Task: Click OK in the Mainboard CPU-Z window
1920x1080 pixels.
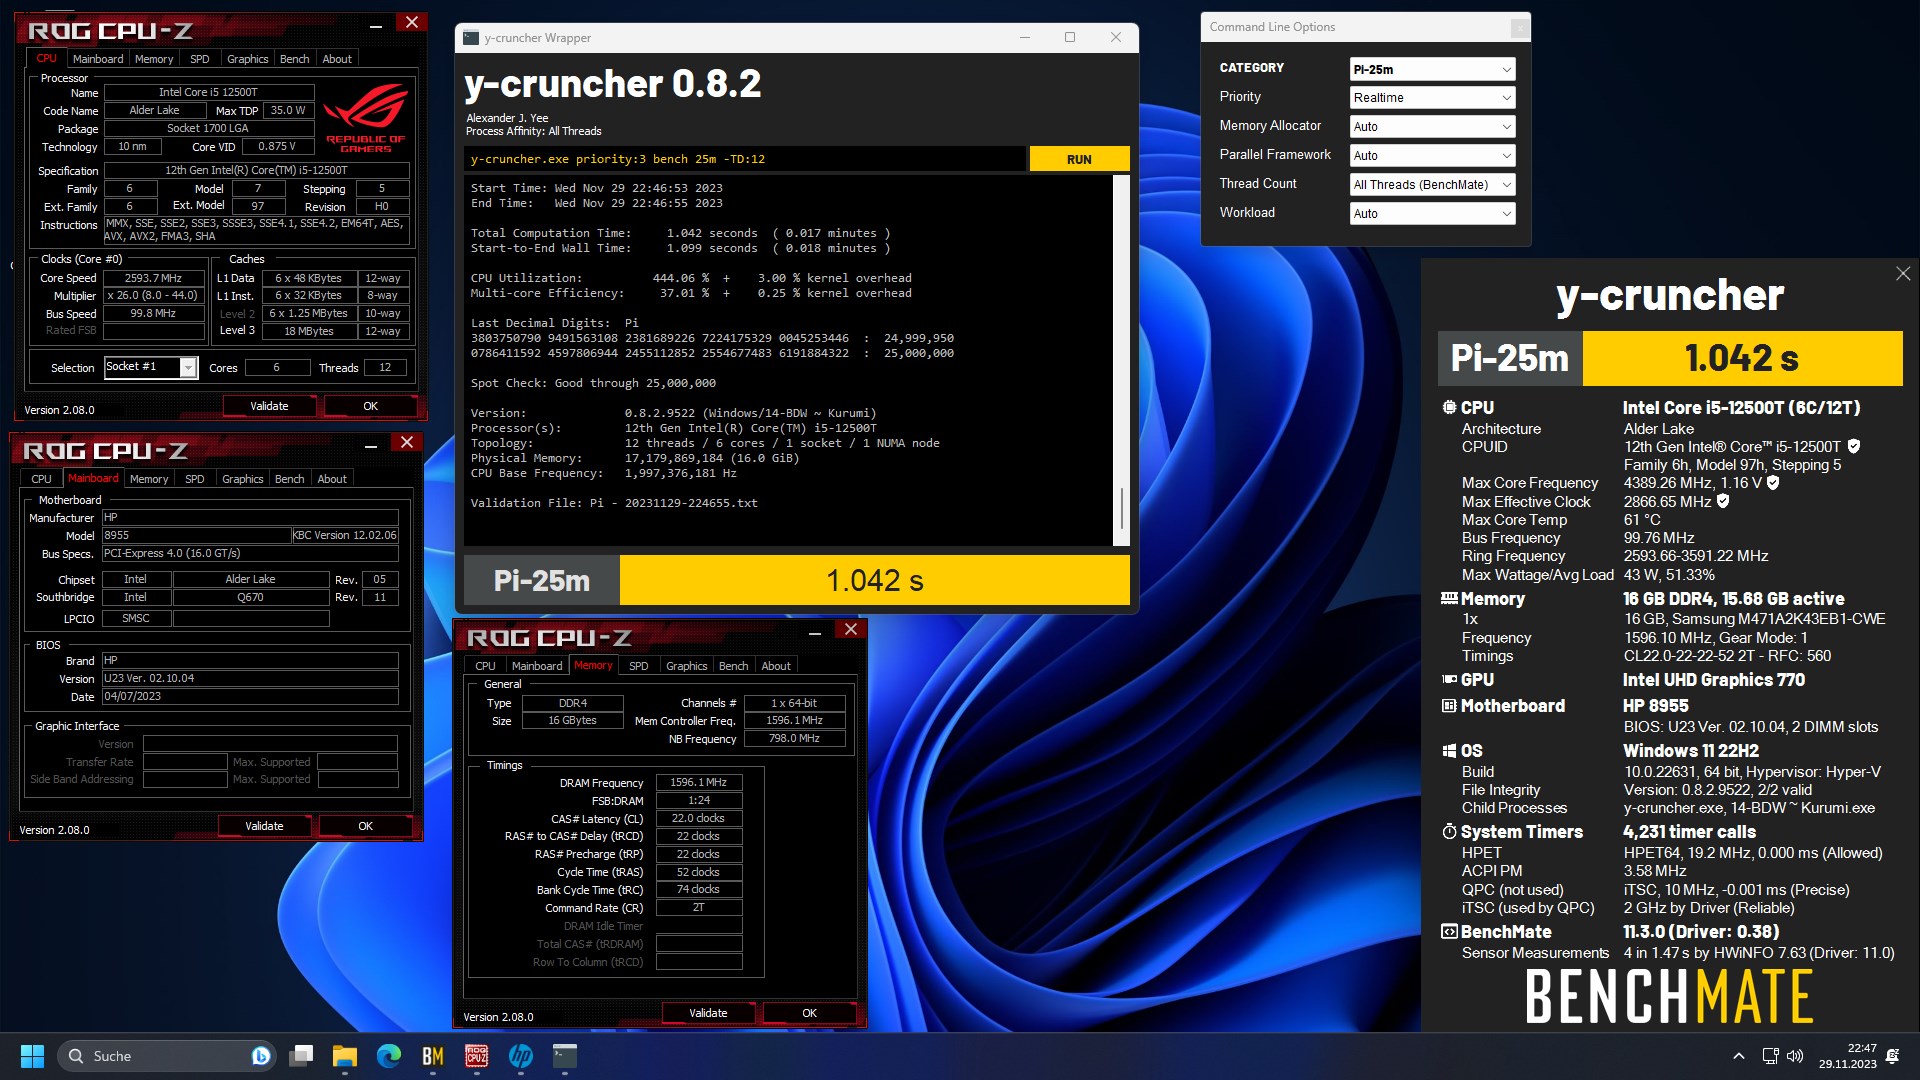Action: click(365, 826)
